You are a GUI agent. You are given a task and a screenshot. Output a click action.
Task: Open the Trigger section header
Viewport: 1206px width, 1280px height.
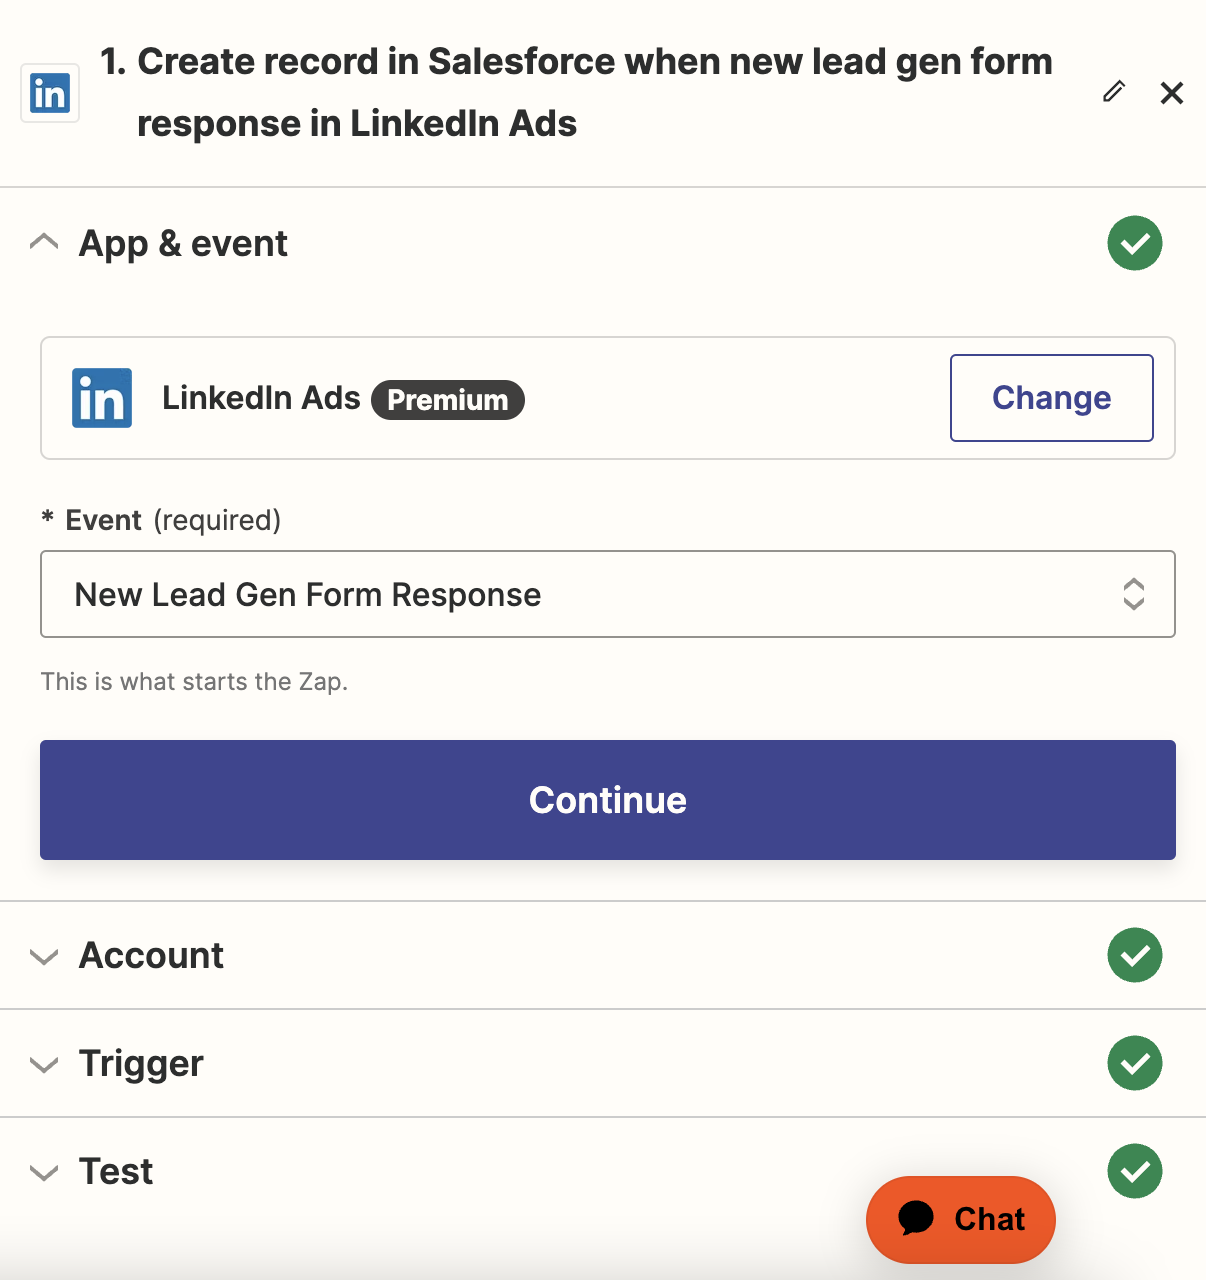142,1064
